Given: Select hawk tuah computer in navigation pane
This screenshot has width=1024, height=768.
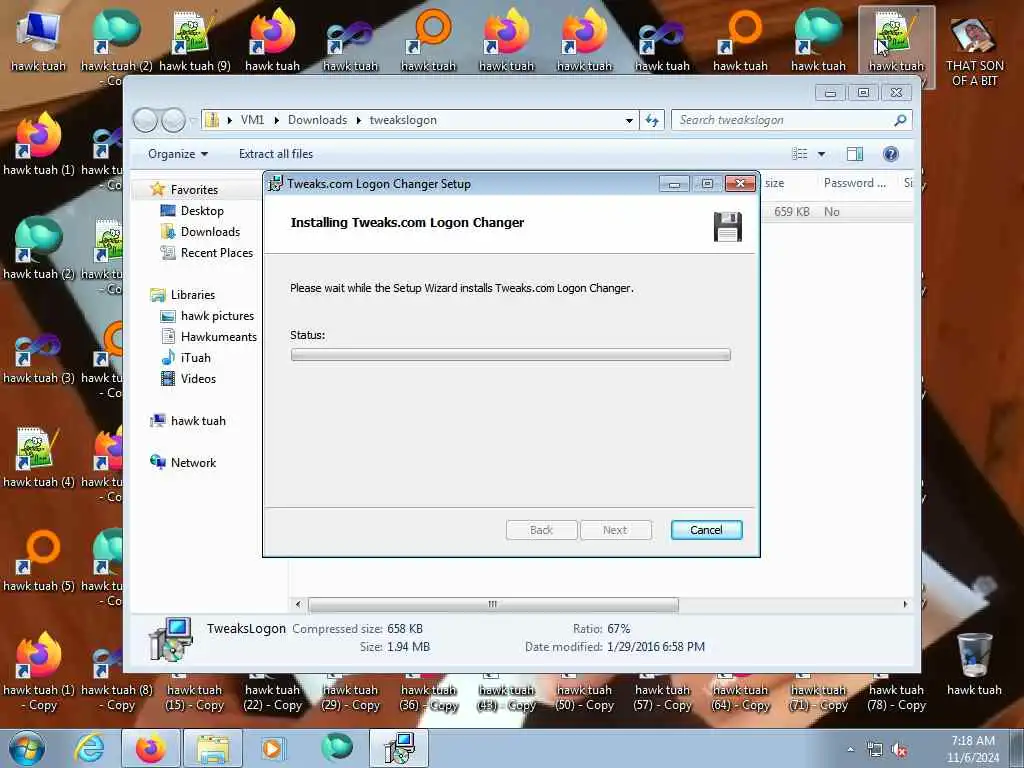Looking at the screenshot, I should click(198, 421).
